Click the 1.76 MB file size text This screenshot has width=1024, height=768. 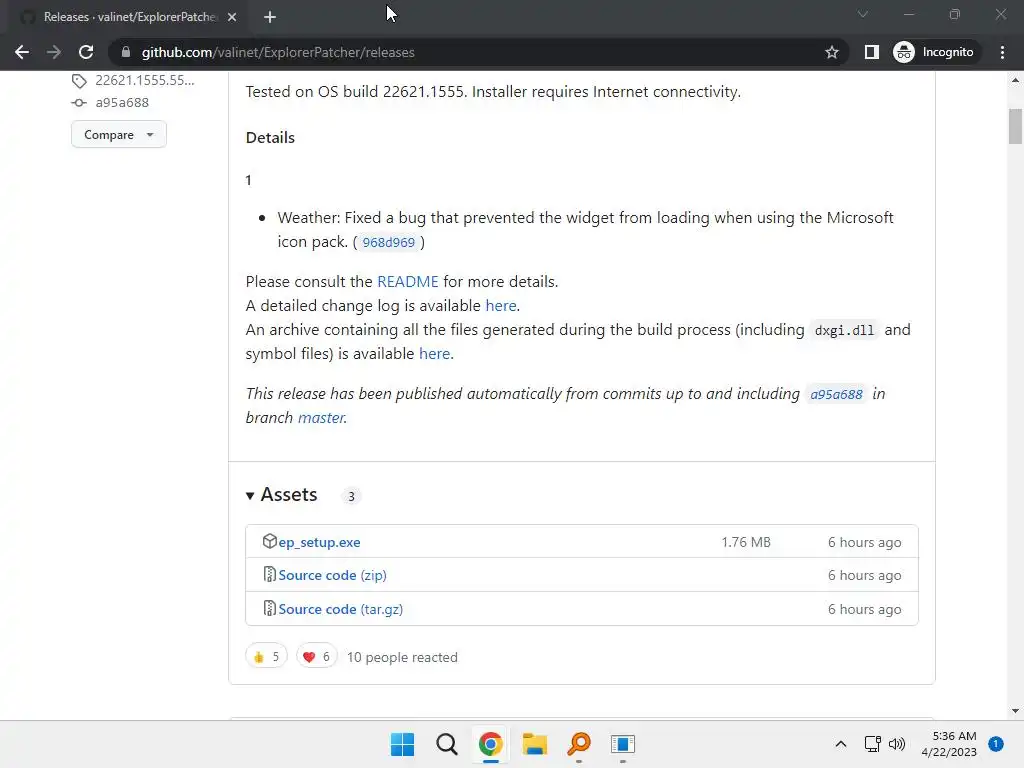(746, 542)
